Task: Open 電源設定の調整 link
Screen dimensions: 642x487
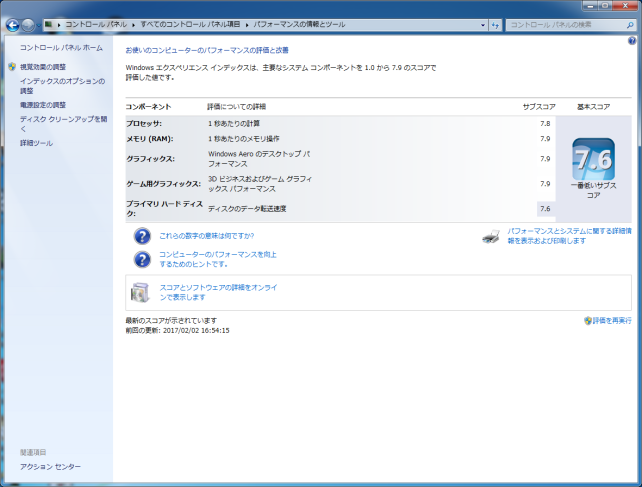Action: [x=43, y=105]
